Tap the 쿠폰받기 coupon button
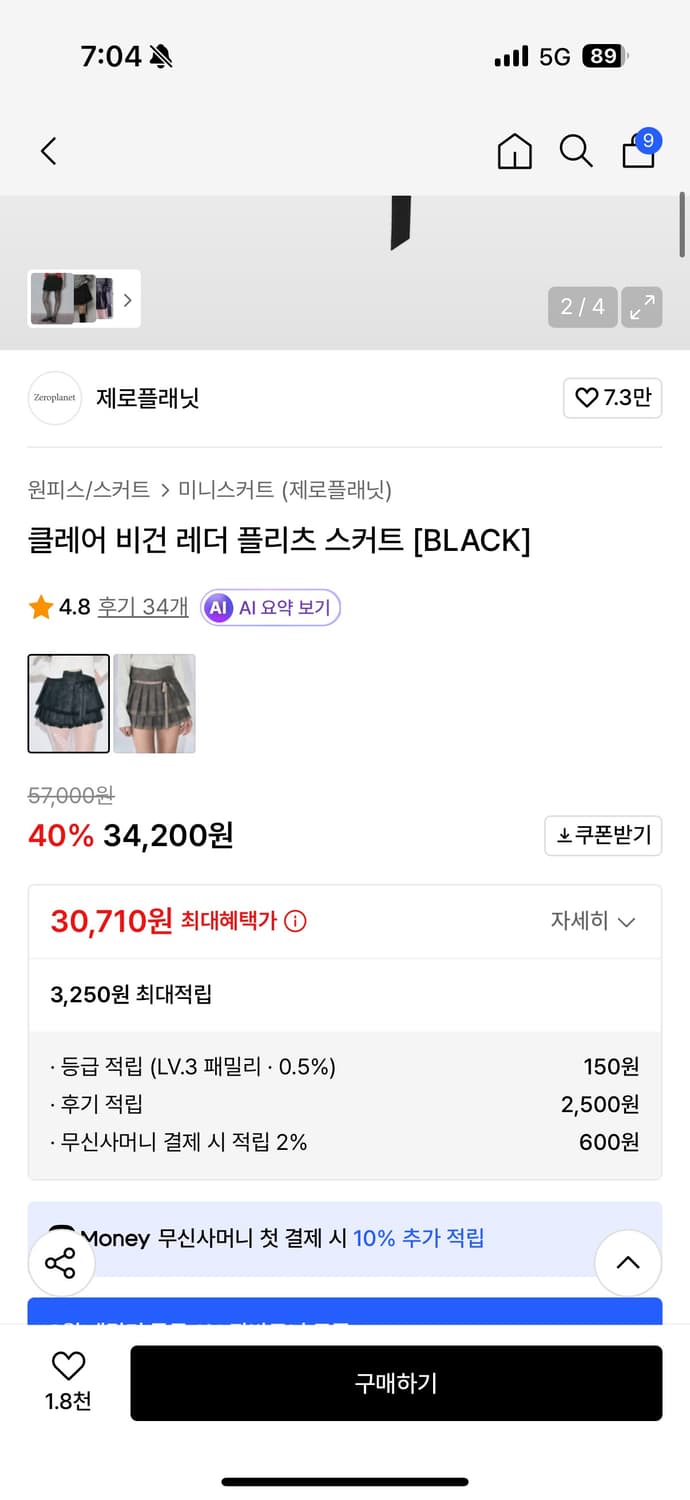The width and height of the screenshot is (690, 1500). (x=603, y=836)
